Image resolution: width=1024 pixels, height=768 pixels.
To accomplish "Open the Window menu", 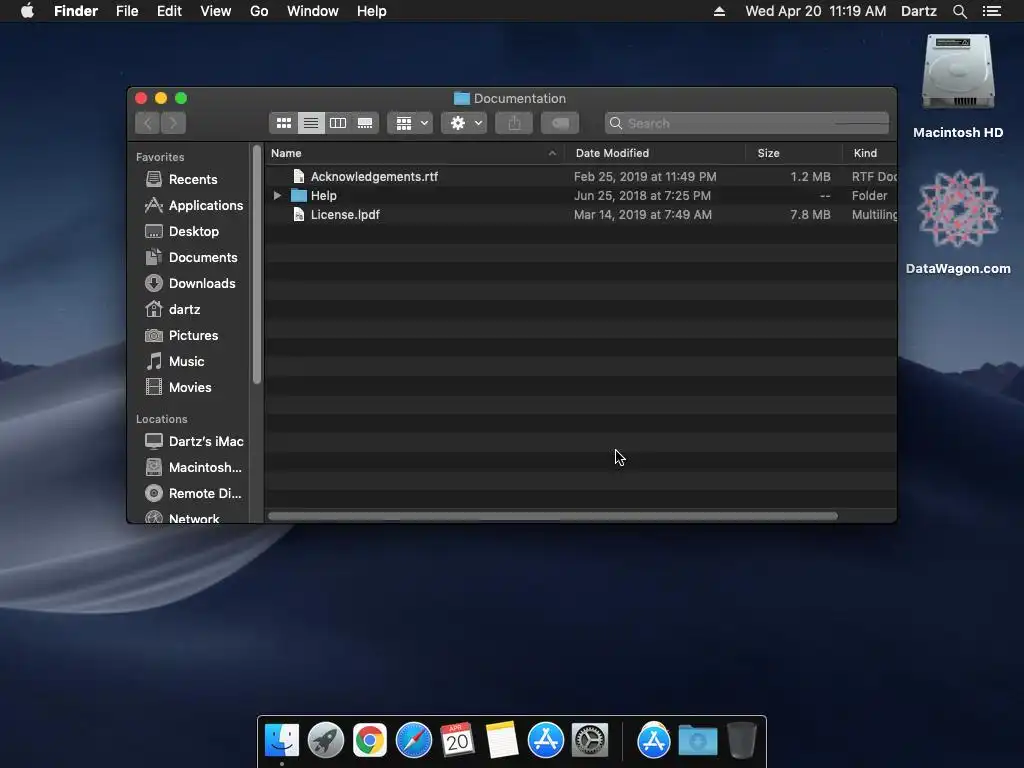I will (313, 11).
